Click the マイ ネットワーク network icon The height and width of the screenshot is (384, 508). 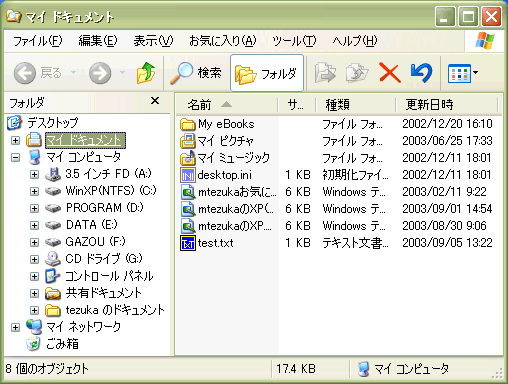[34, 327]
